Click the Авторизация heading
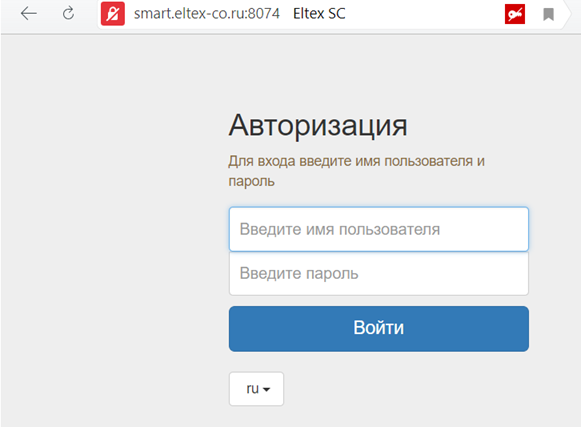This screenshot has width=581, height=427. (x=318, y=125)
